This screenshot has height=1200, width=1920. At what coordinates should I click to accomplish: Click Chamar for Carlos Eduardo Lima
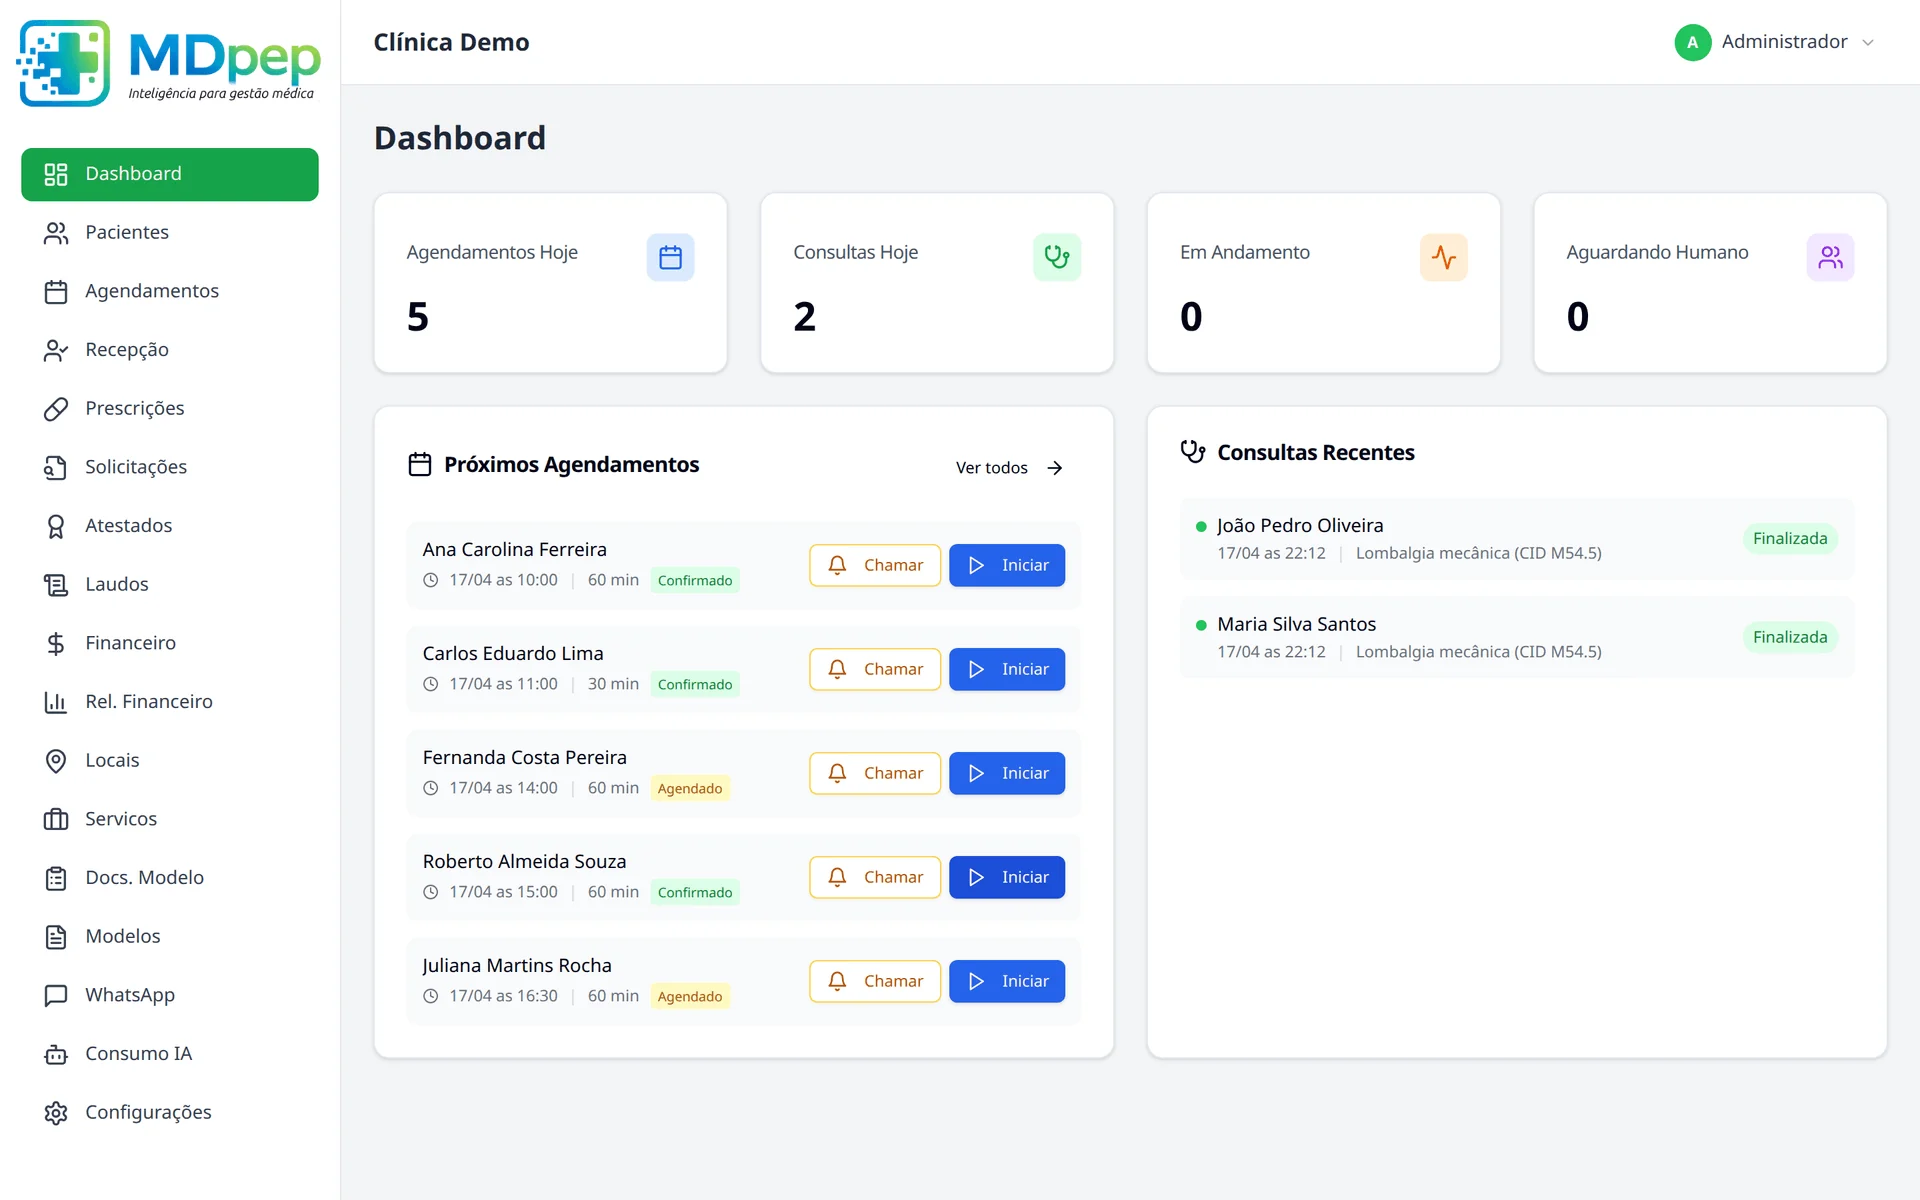tap(874, 669)
